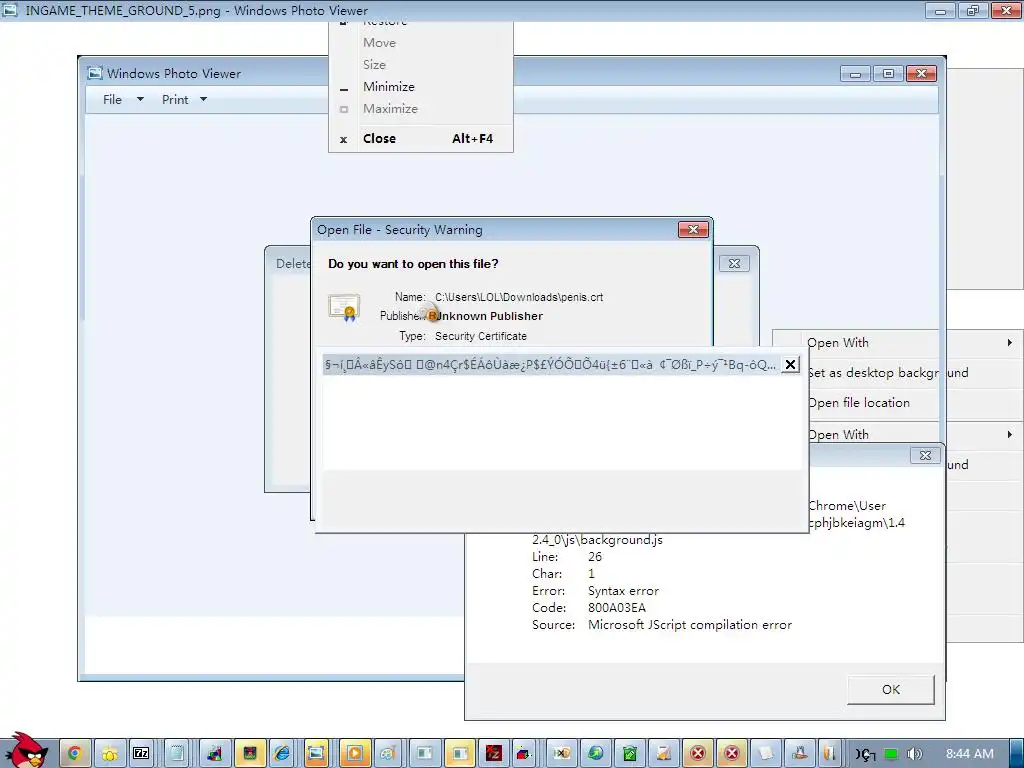Screen dimensions: 1024x768
Task: Click the colored blocks taskbar icon
Action: [214, 754]
